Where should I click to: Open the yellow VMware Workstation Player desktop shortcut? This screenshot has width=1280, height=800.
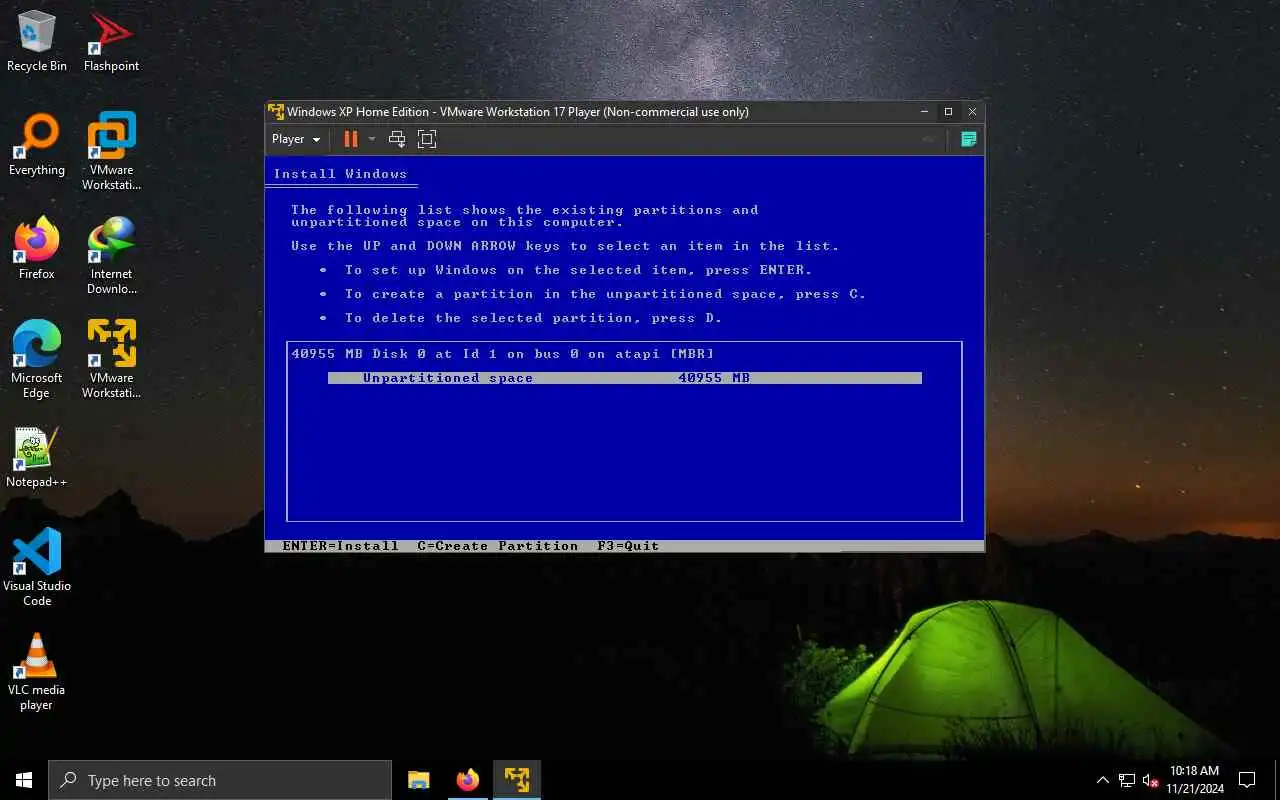tap(111, 359)
